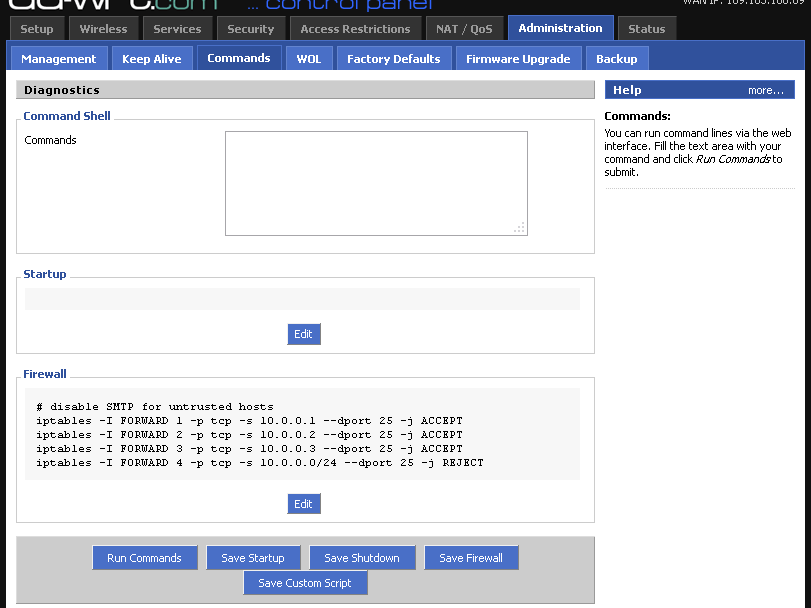Open Access Restrictions tab
Screen dimensions: 811x608
point(355,29)
